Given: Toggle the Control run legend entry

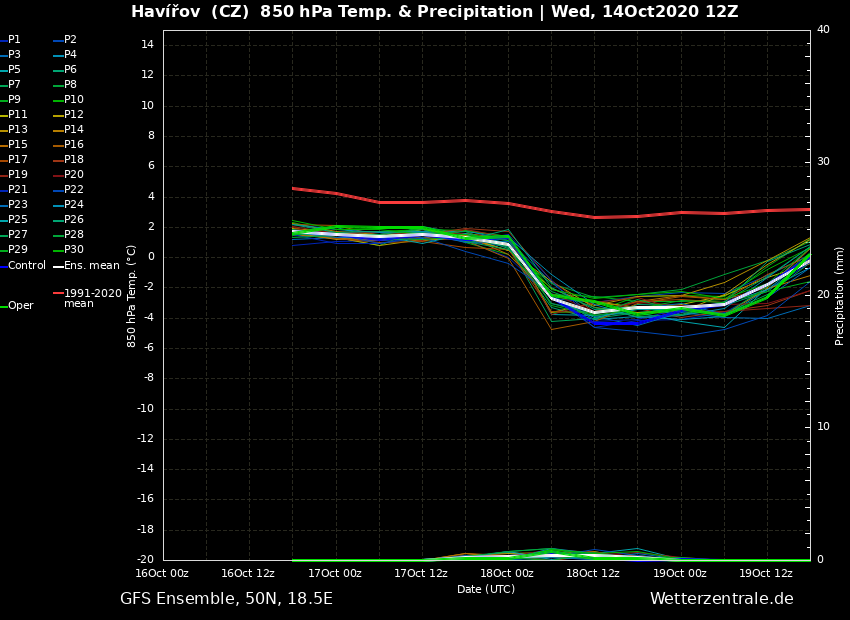Looking at the screenshot, I should tap(26, 266).
